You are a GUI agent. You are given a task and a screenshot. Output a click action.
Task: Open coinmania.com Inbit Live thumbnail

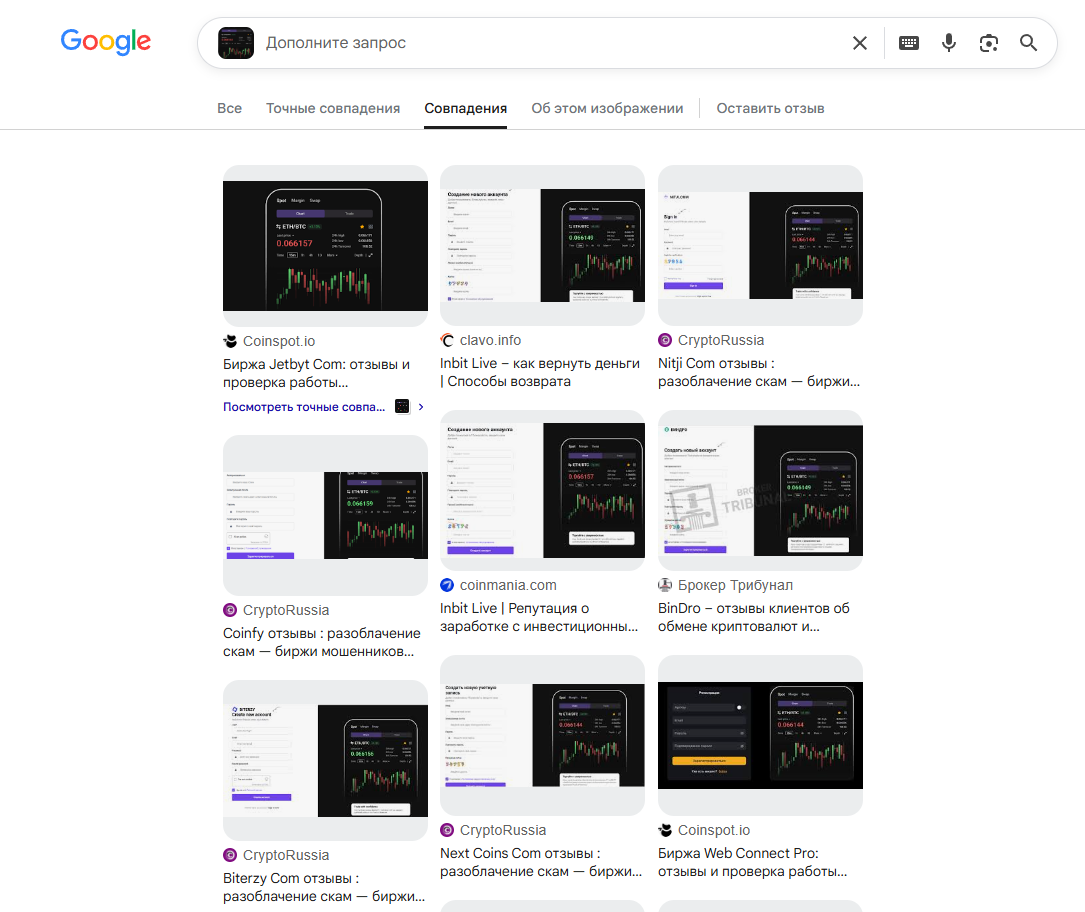tap(542, 491)
